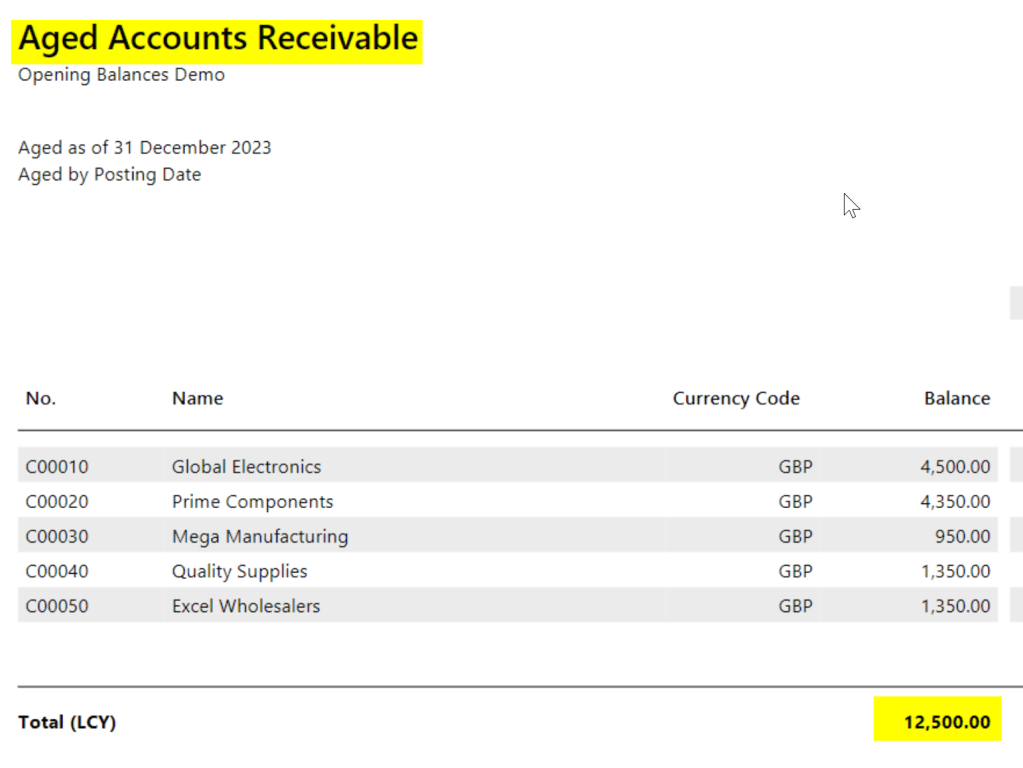Click the highlighted 12,500.00 total amount
Image resolution: width=1023 pixels, height=768 pixels.
click(x=946, y=722)
